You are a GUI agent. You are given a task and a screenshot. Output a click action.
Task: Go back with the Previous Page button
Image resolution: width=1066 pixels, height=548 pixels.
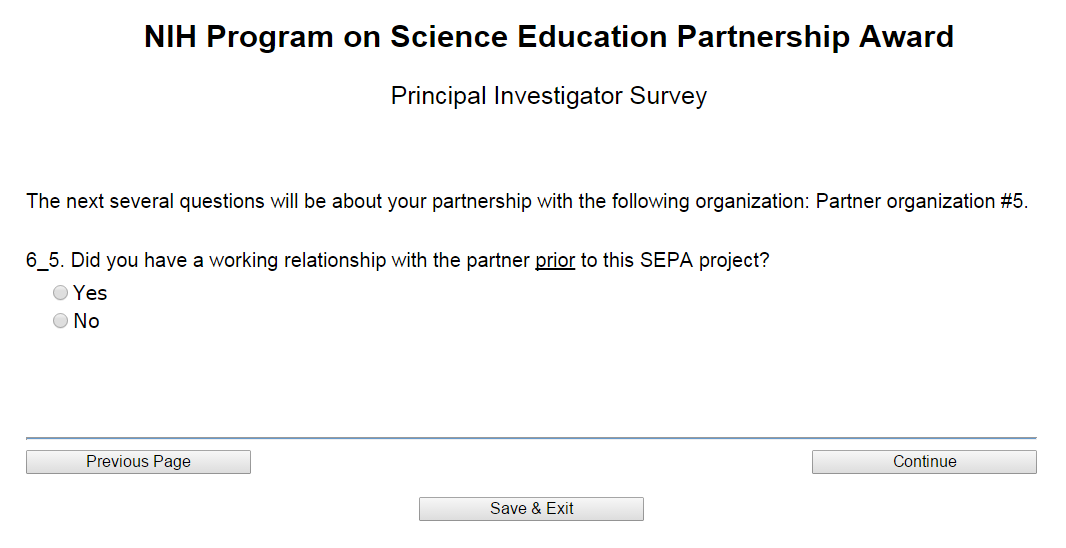pyautogui.click(x=138, y=462)
